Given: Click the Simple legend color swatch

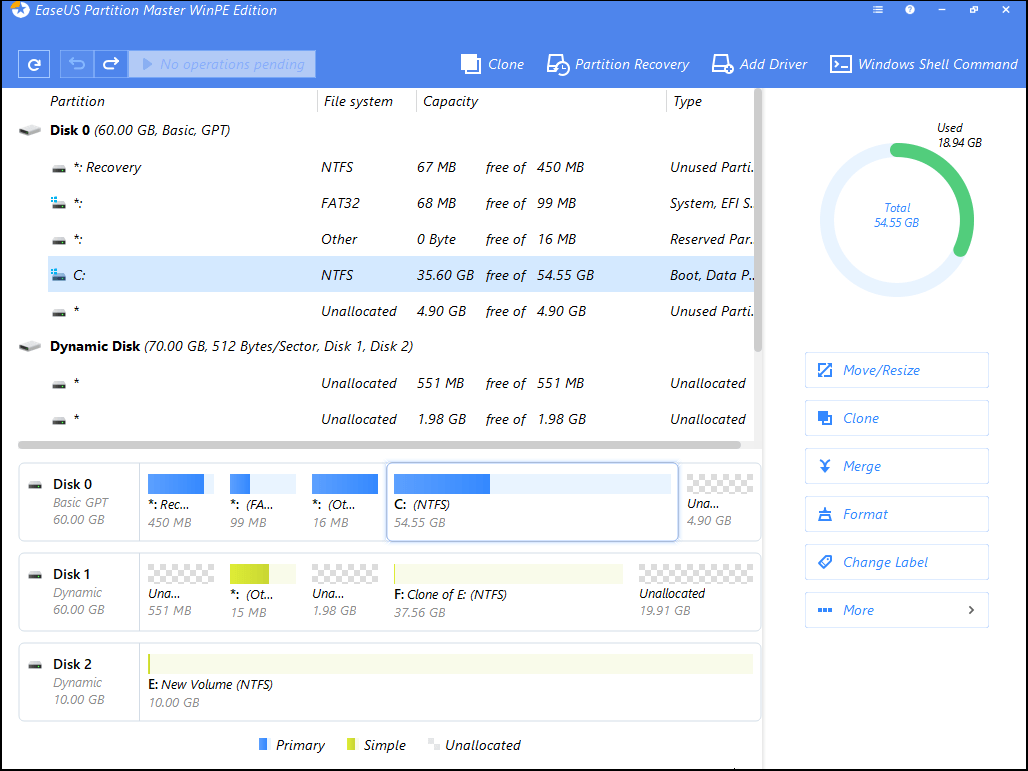Looking at the screenshot, I should point(351,744).
